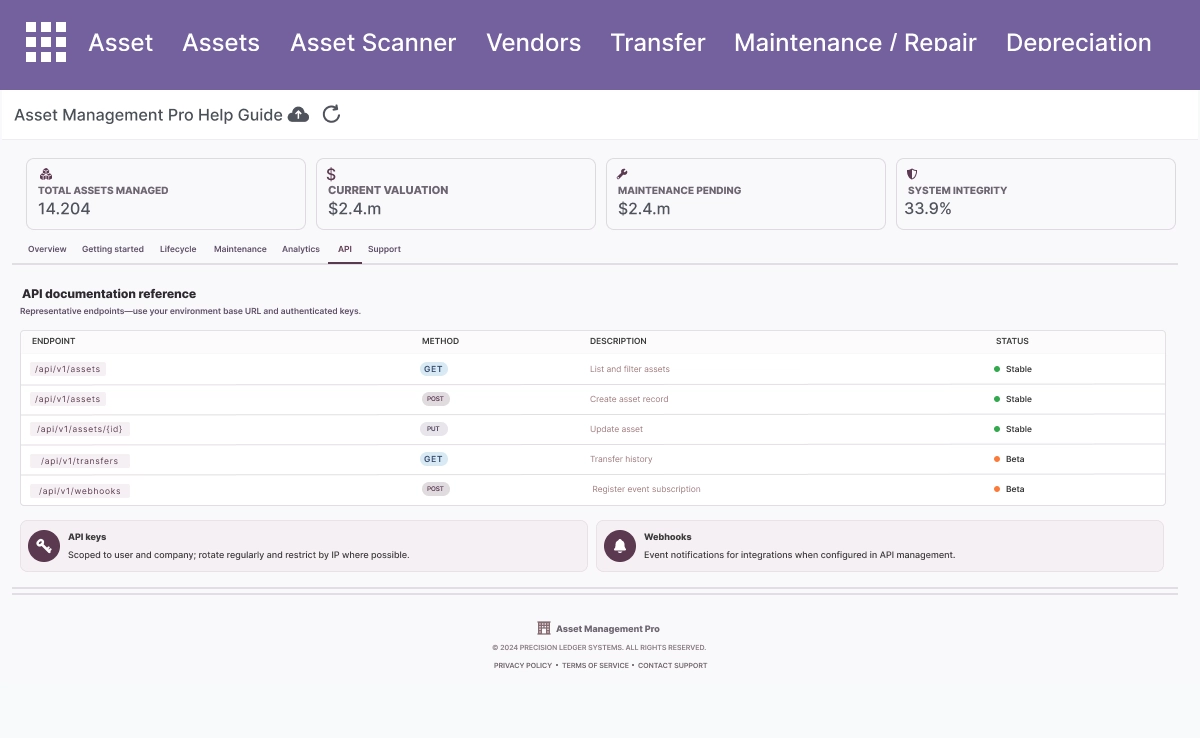Click the POST badge in Register event subscription row
This screenshot has height=738, width=1200.
[x=435, y=489]
